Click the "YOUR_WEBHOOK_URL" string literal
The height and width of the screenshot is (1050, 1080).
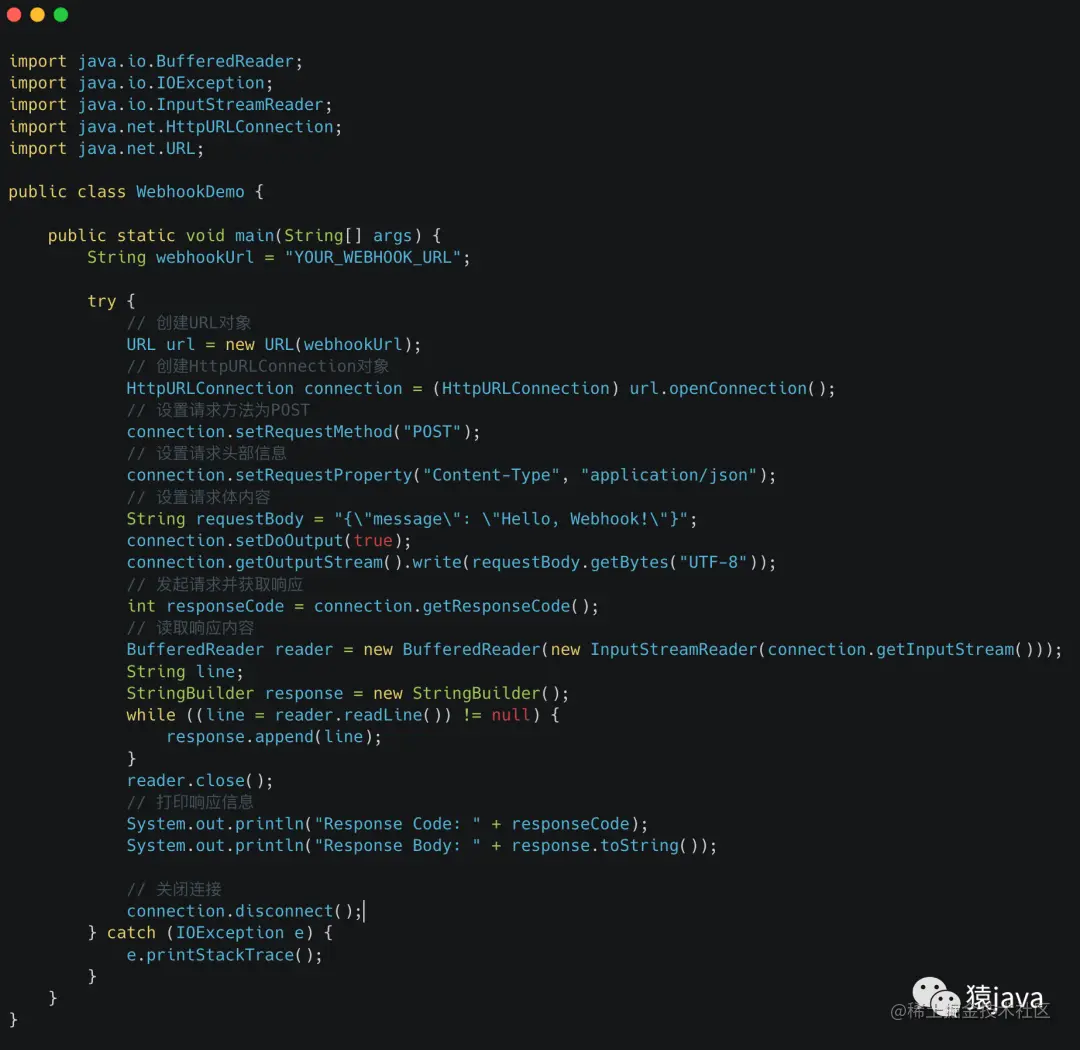[x=373, y=258]
